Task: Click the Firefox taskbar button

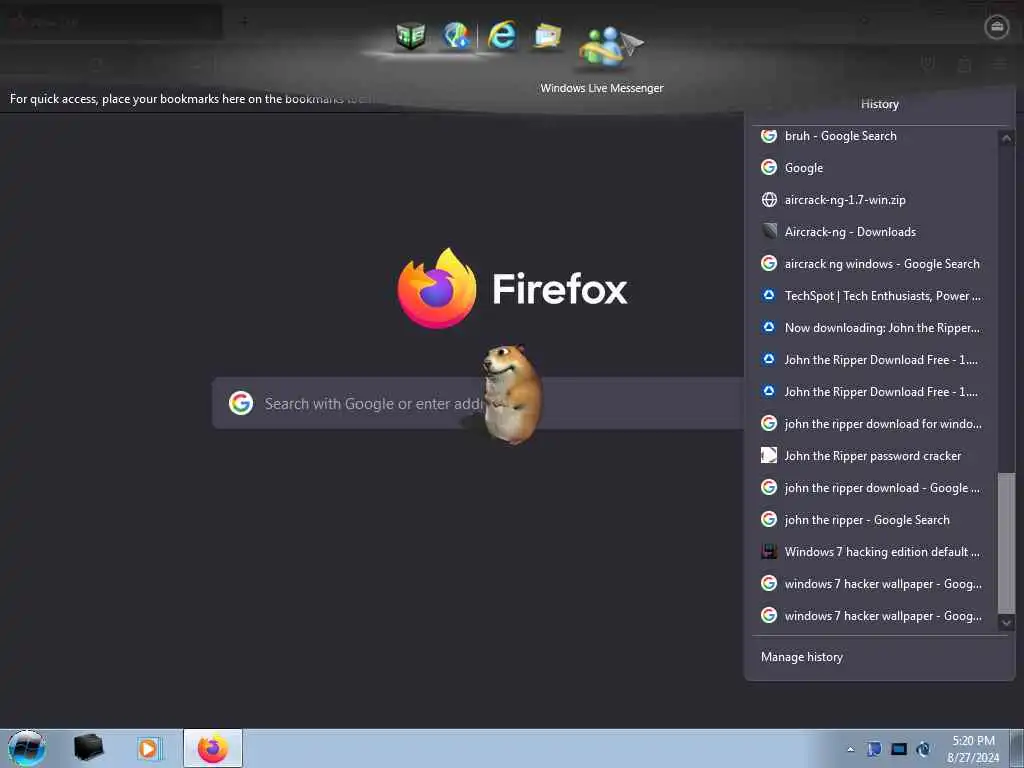Action: point(213,748)
